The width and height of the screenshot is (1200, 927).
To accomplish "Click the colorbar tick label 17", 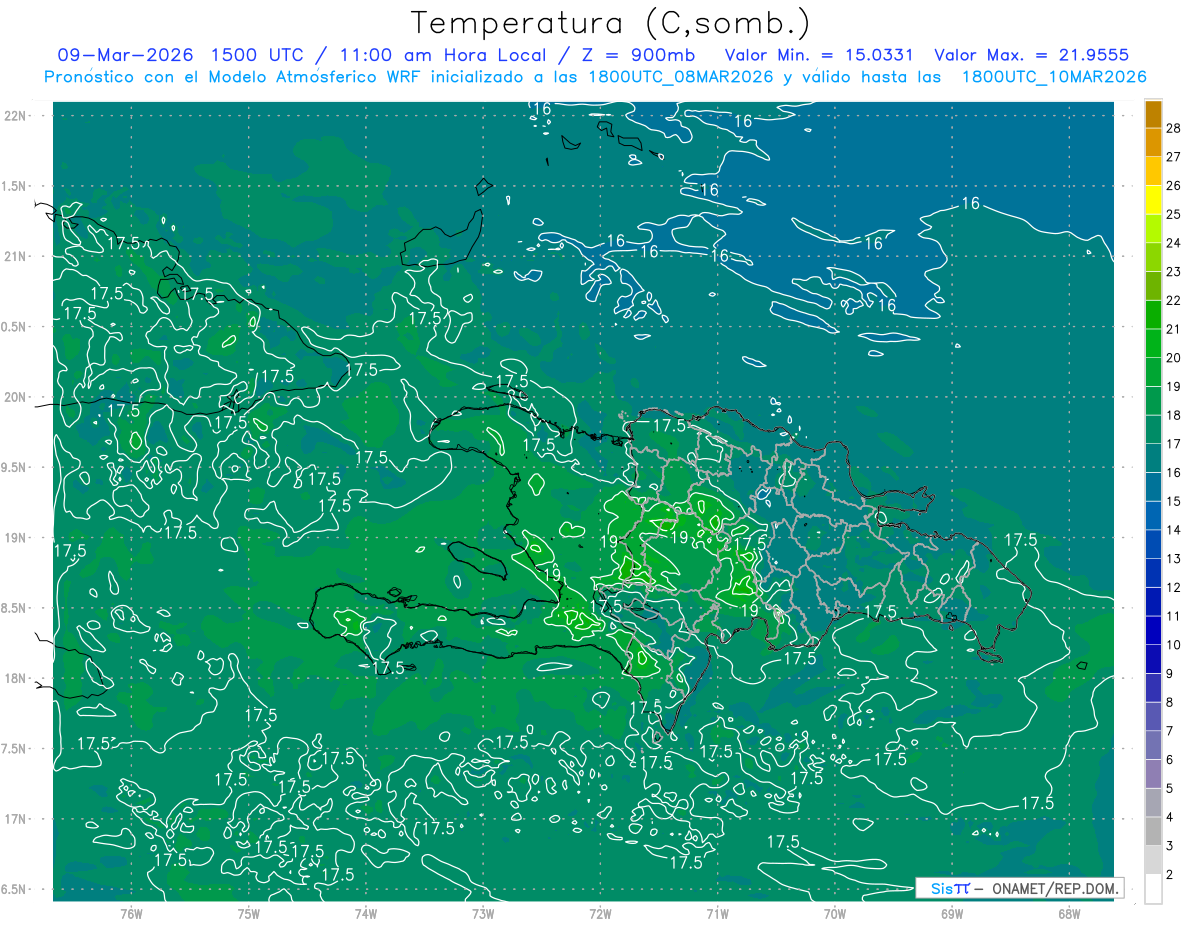I will point(1174,444).
